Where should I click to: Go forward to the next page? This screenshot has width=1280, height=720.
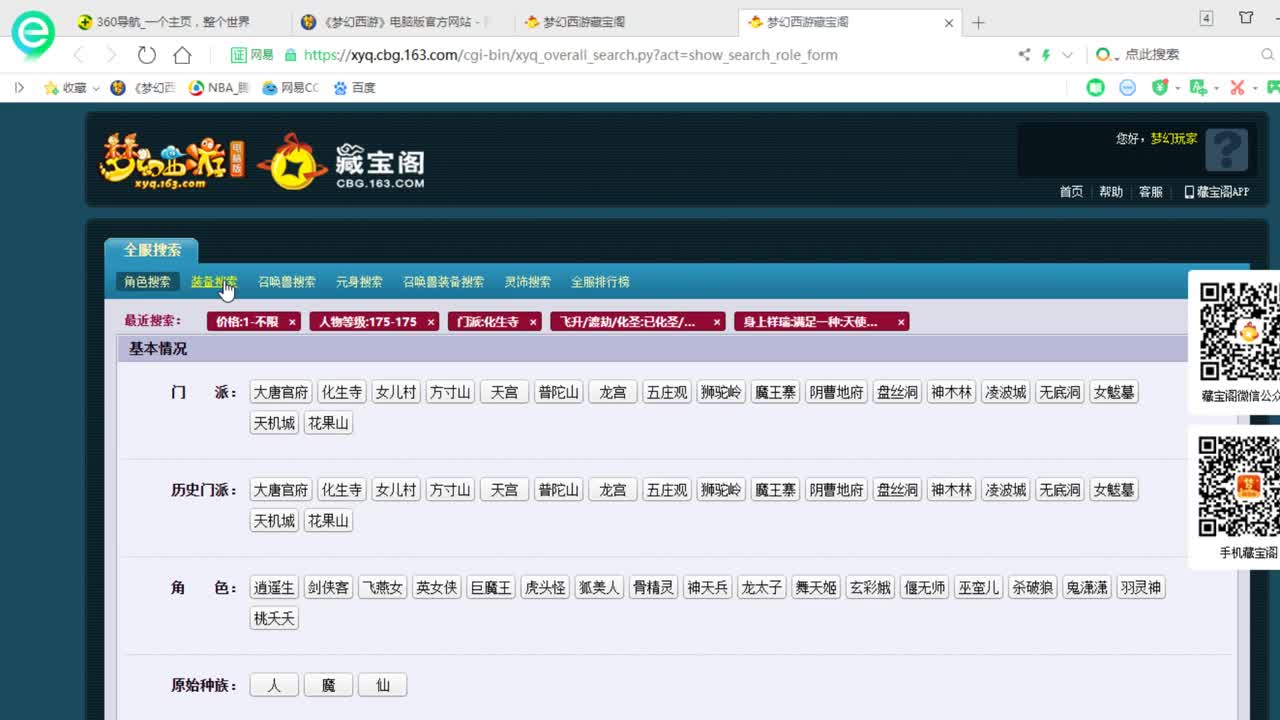pos(112,55)
